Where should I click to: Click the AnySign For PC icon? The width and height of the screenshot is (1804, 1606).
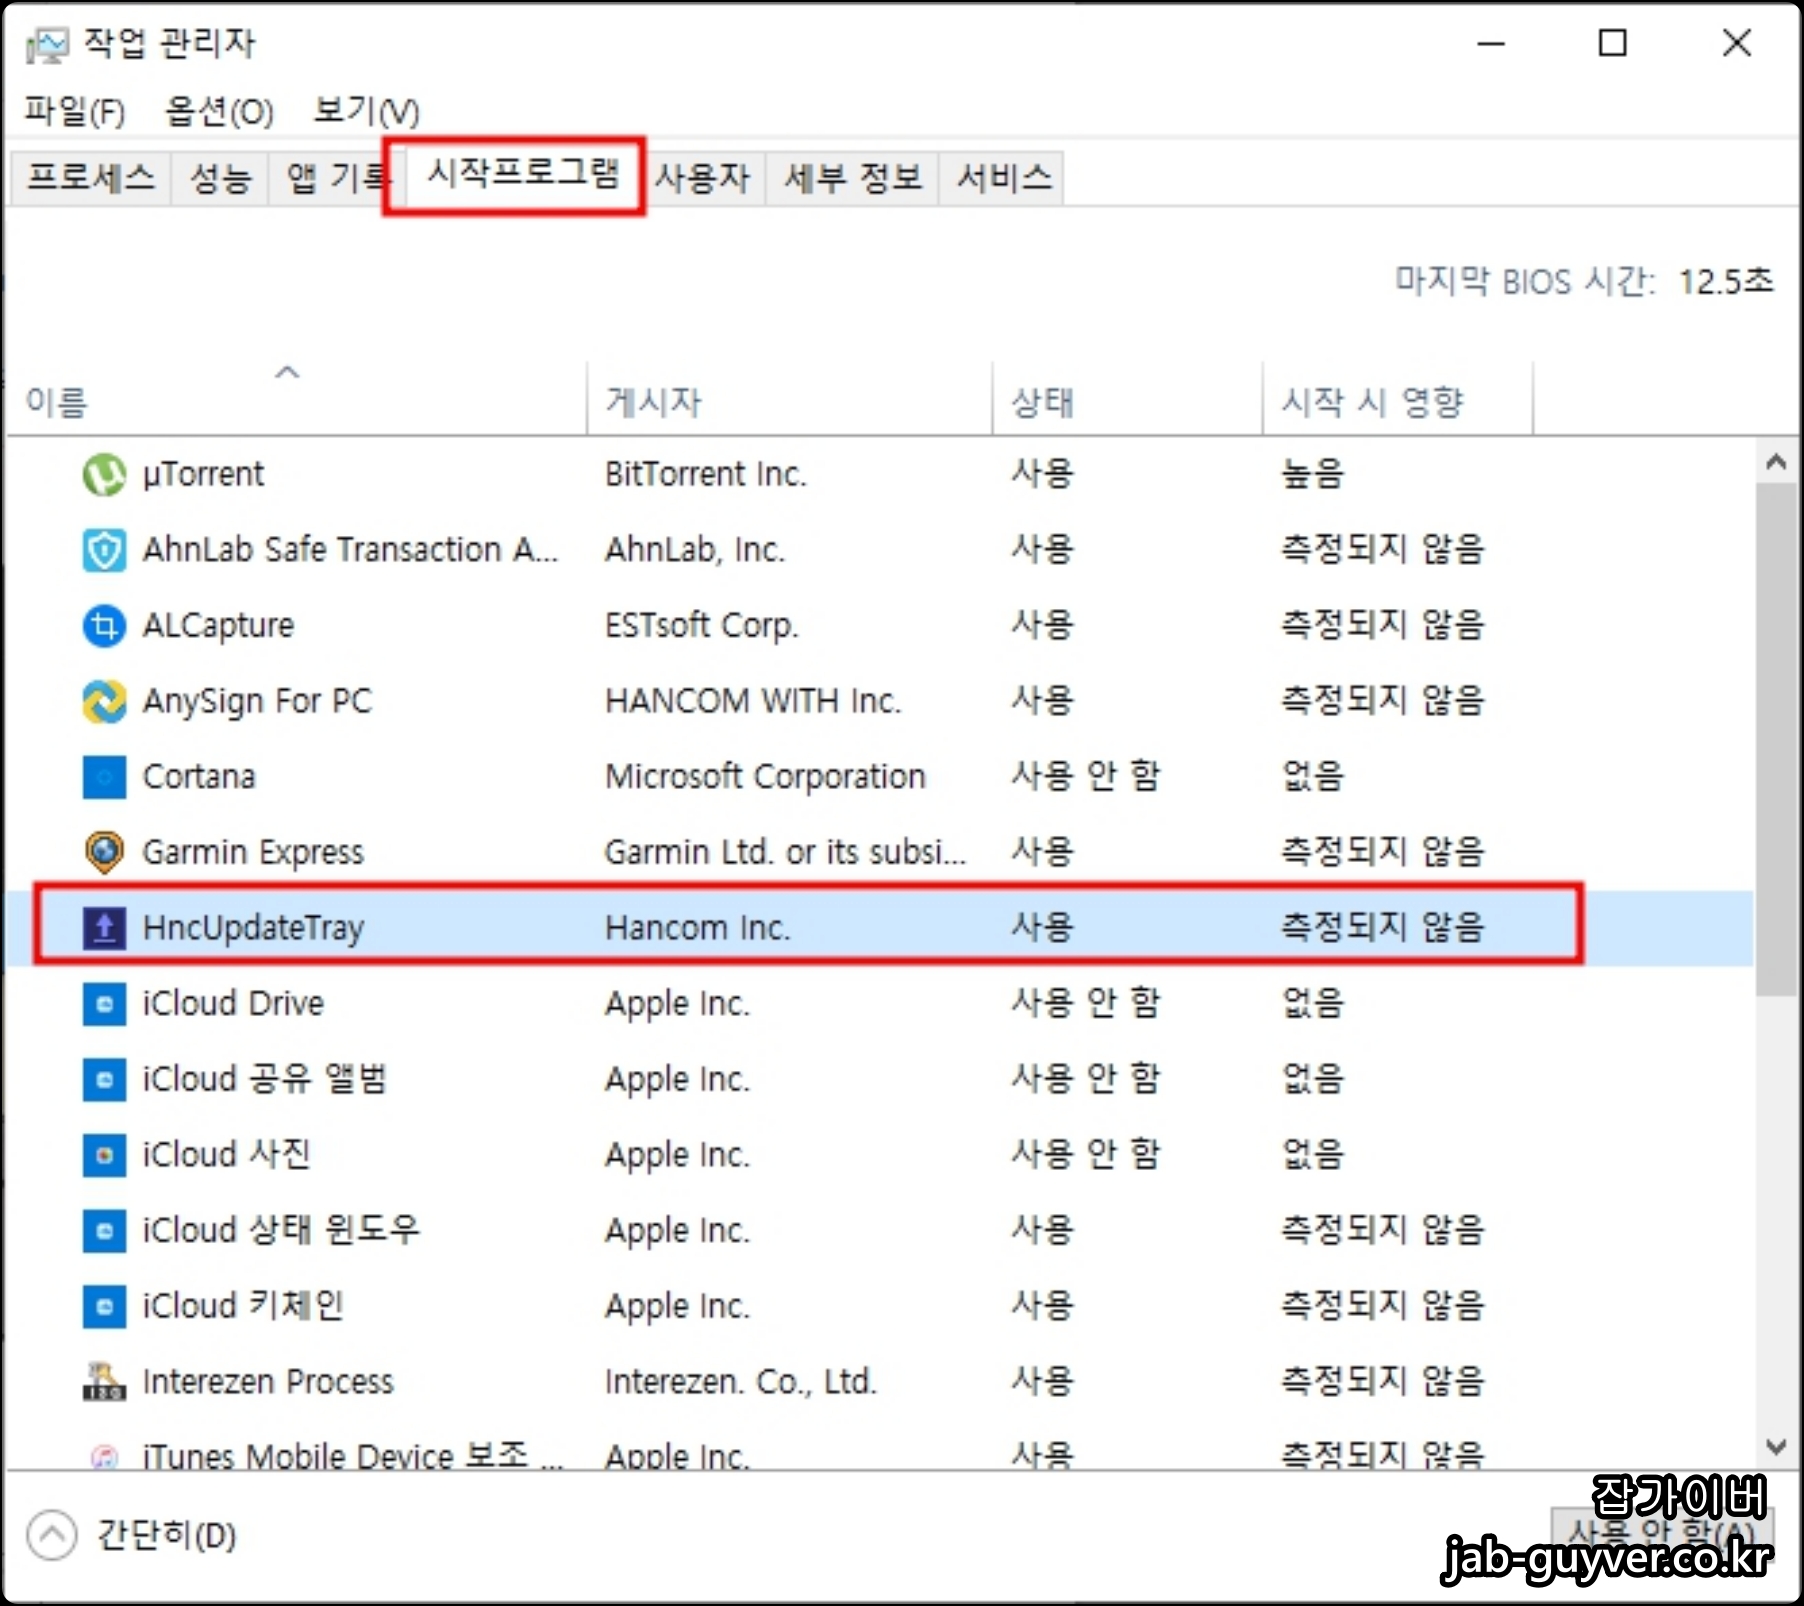pos(104,701)
